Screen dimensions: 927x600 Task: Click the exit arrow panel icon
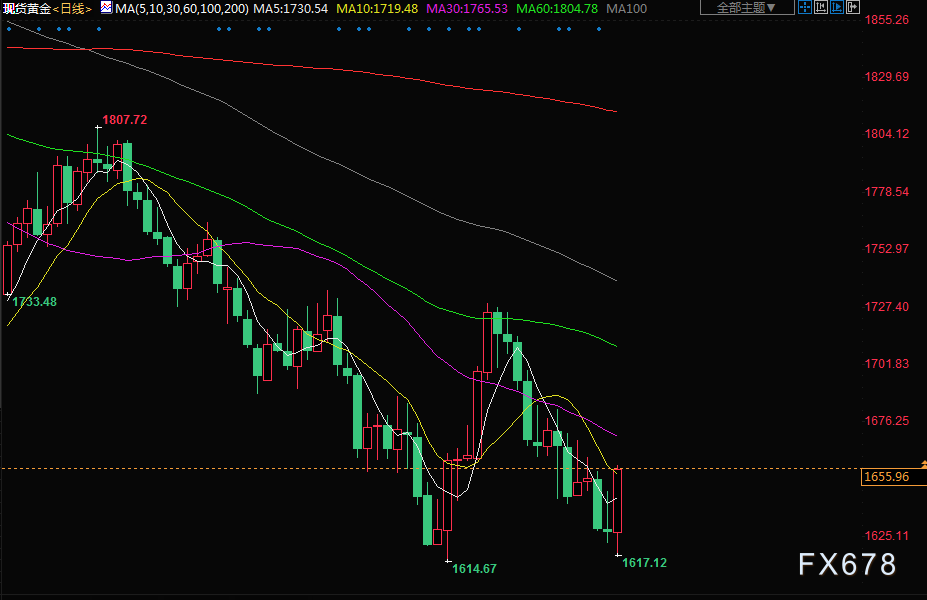point(853,8)
